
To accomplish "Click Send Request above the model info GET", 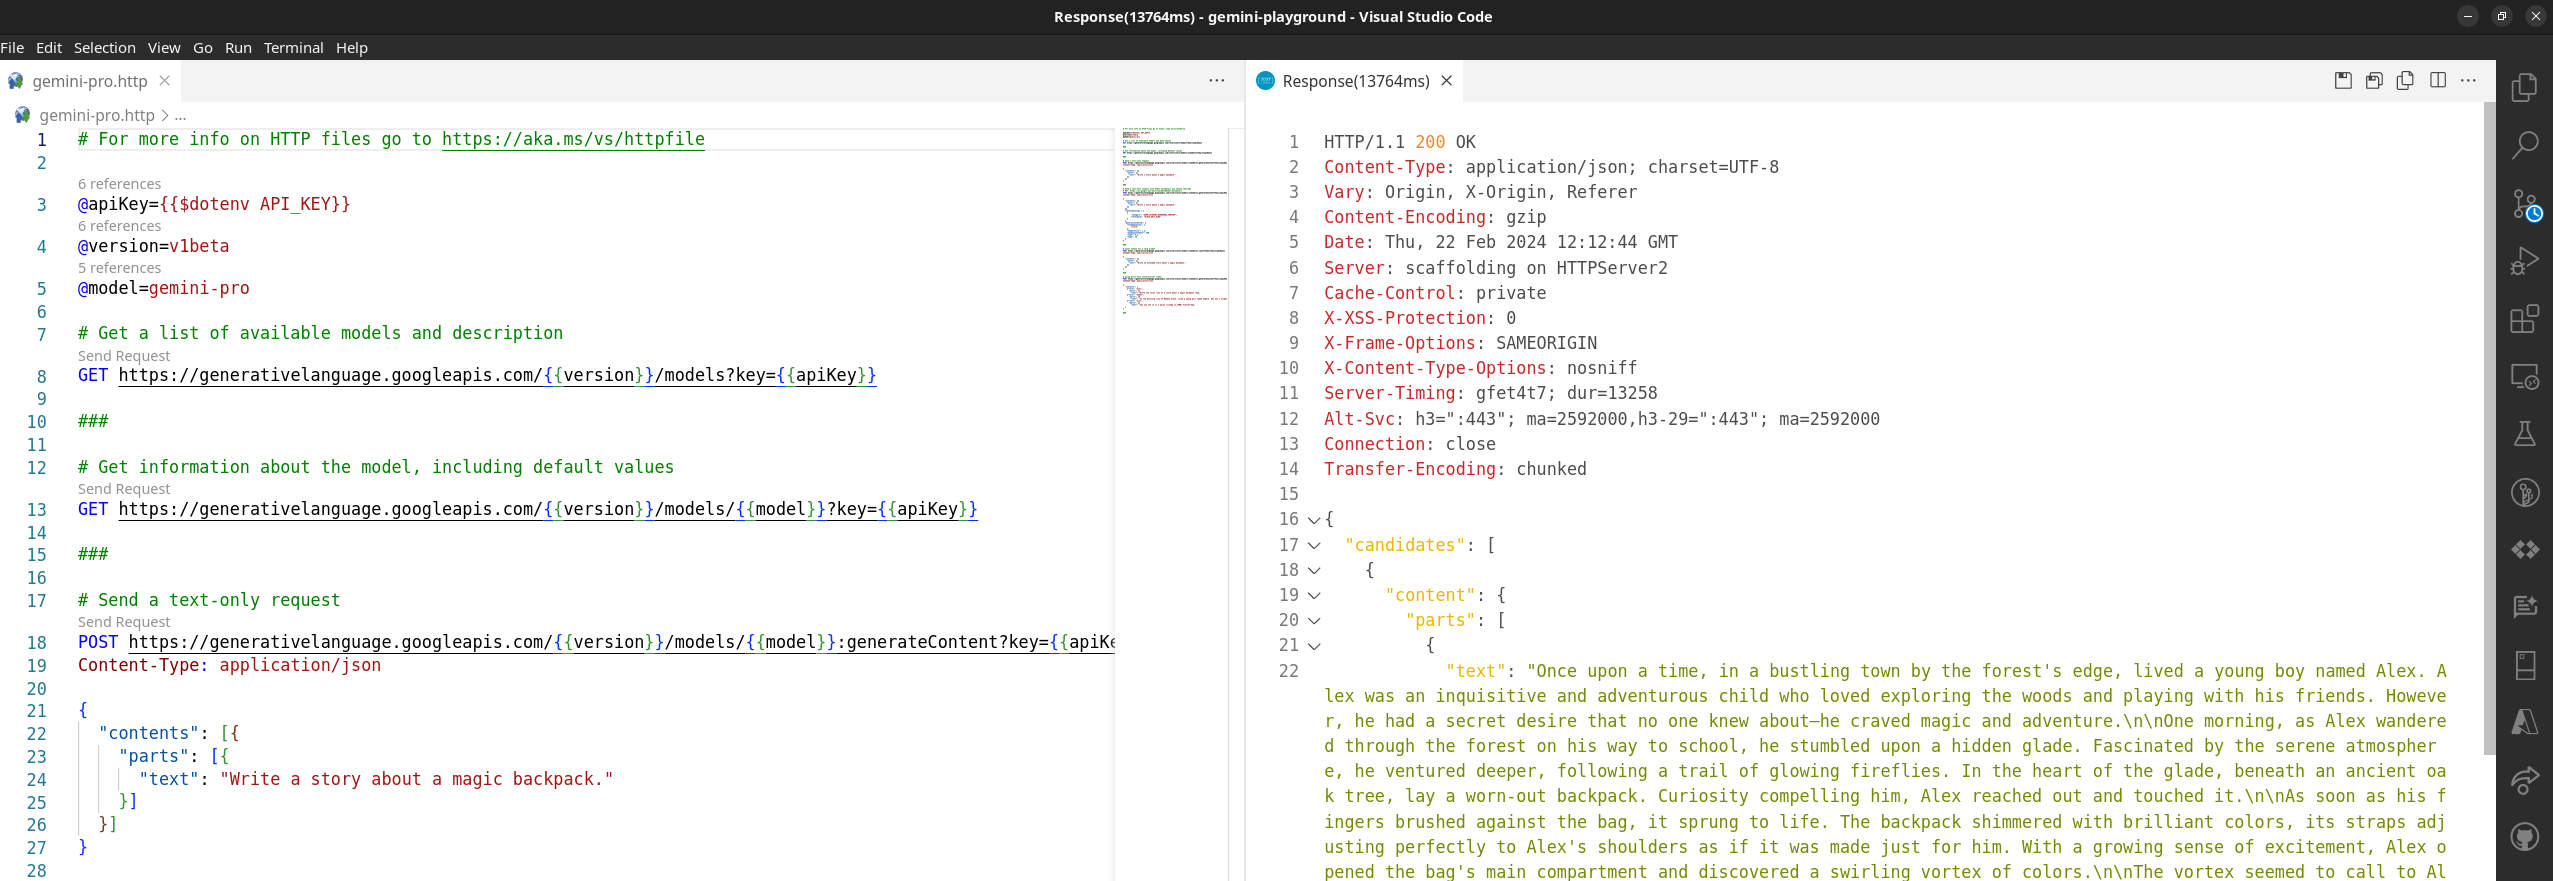I will tap(124, 489).
